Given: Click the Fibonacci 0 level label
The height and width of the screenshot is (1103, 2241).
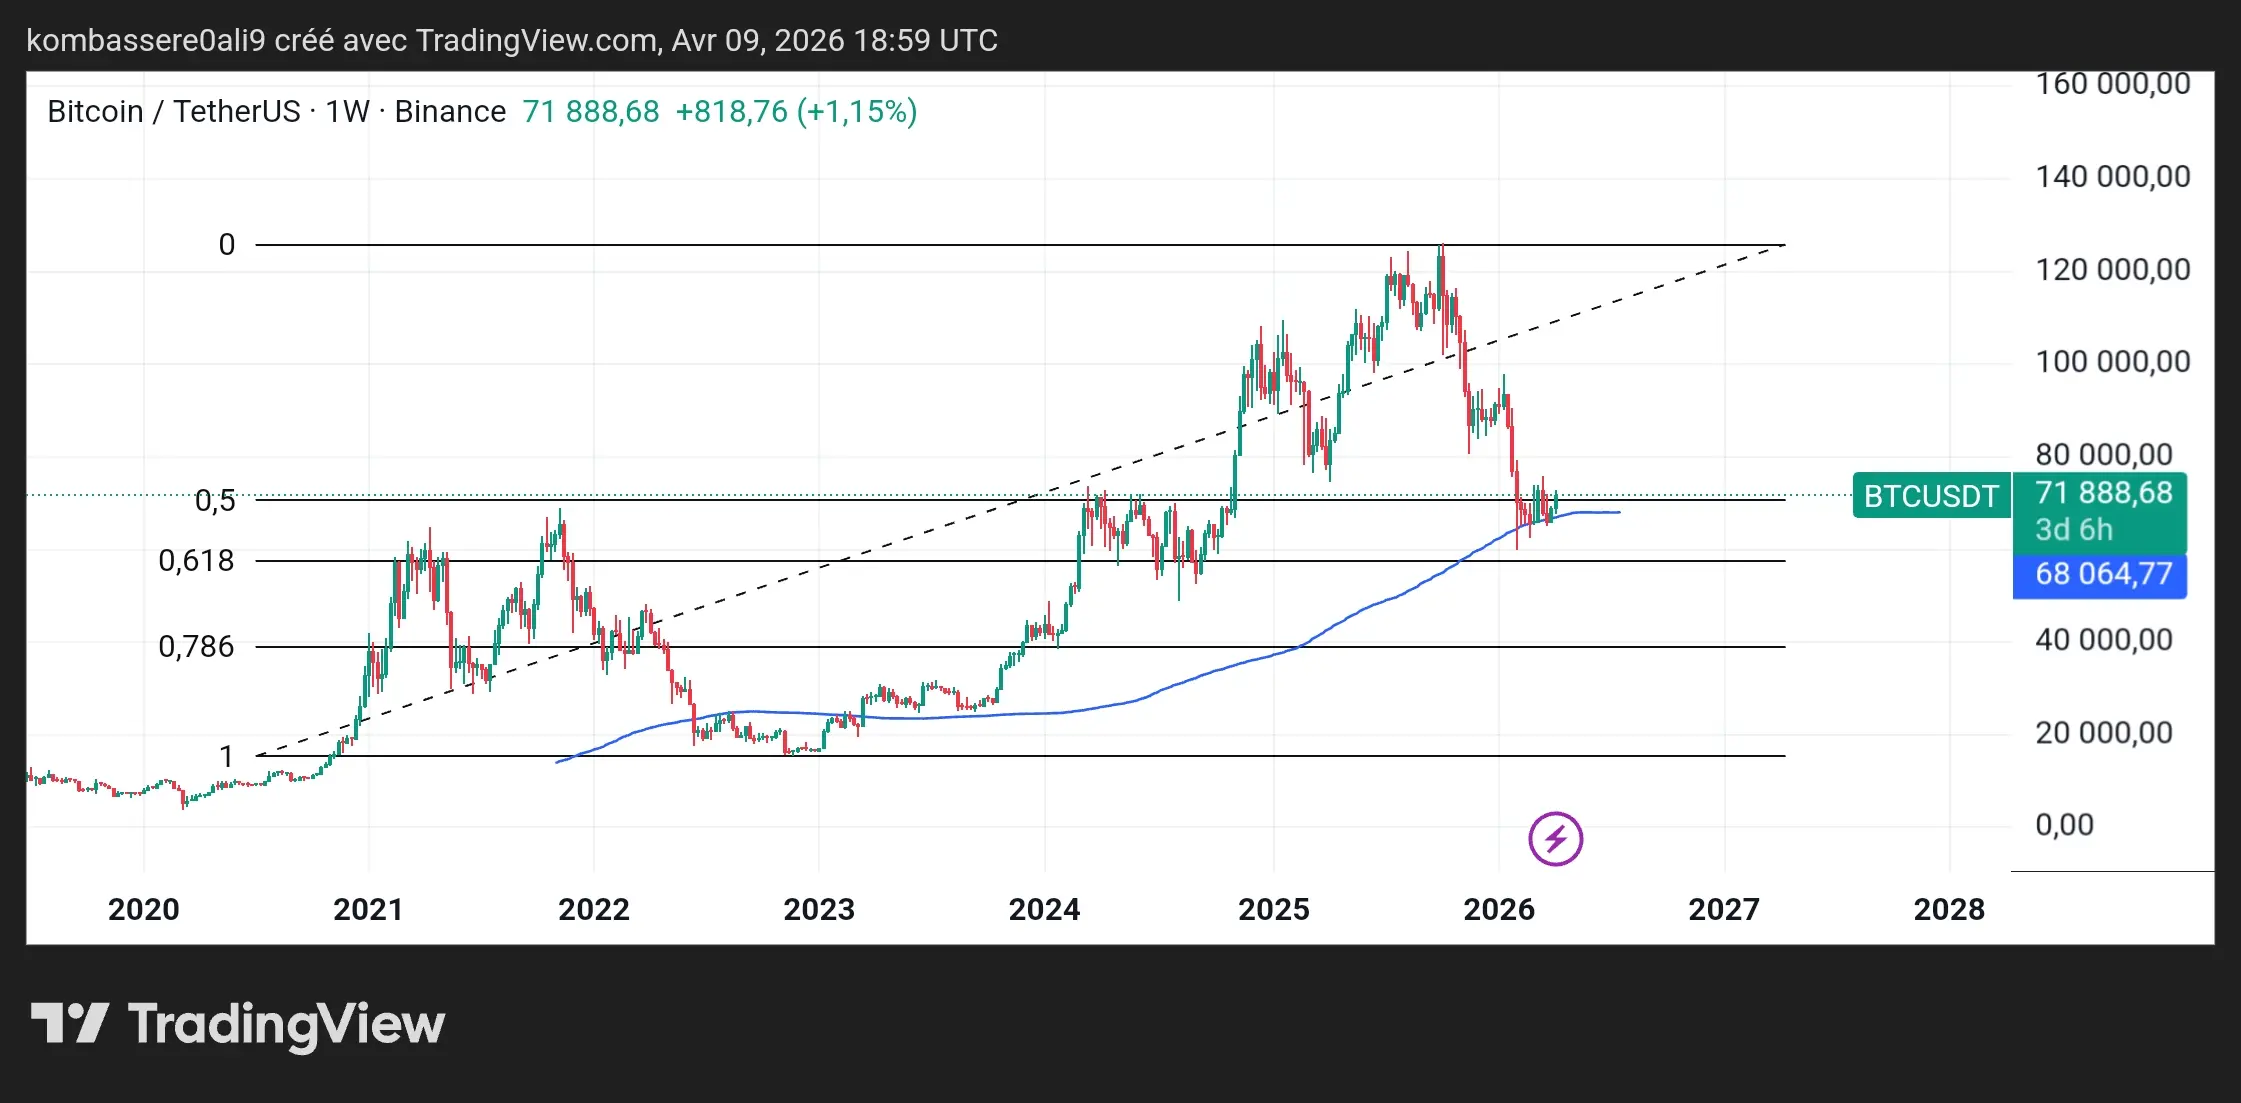Looking at the screenshot, I should 227,245.
